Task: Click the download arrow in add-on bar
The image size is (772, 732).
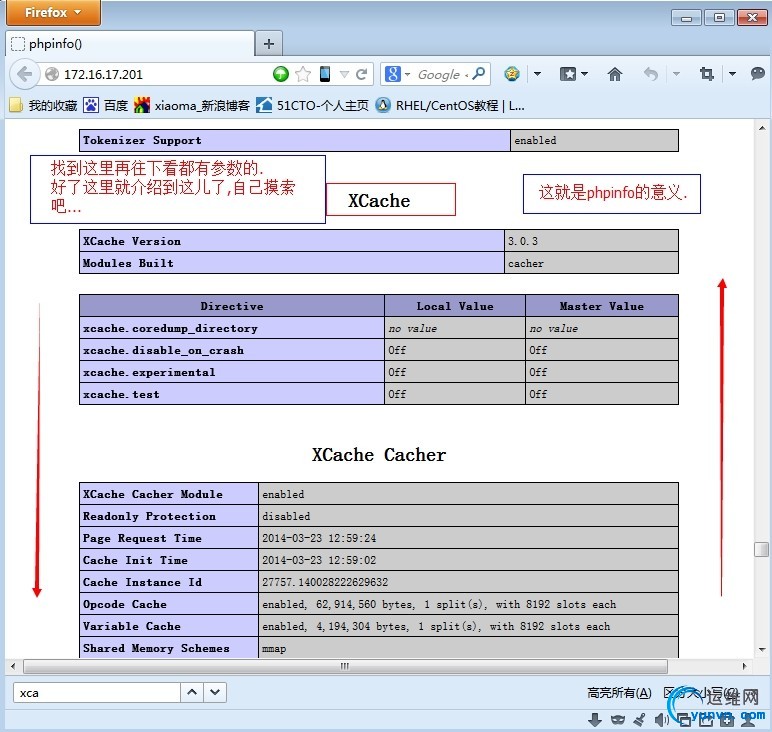Action: tap(594, 719)
